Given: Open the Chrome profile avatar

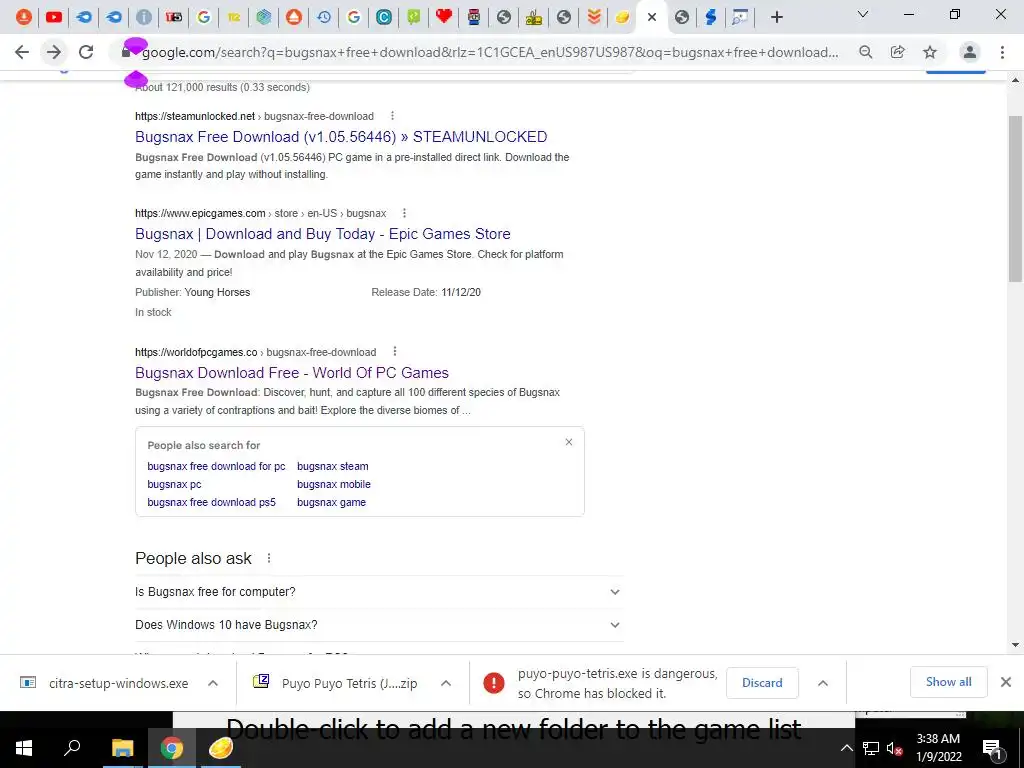Looking at the screenshot, I should click(x=970, y=52).
